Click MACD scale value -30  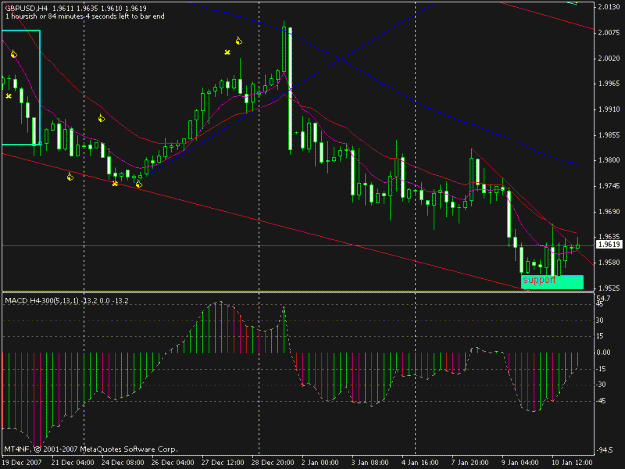pos(601,385)
